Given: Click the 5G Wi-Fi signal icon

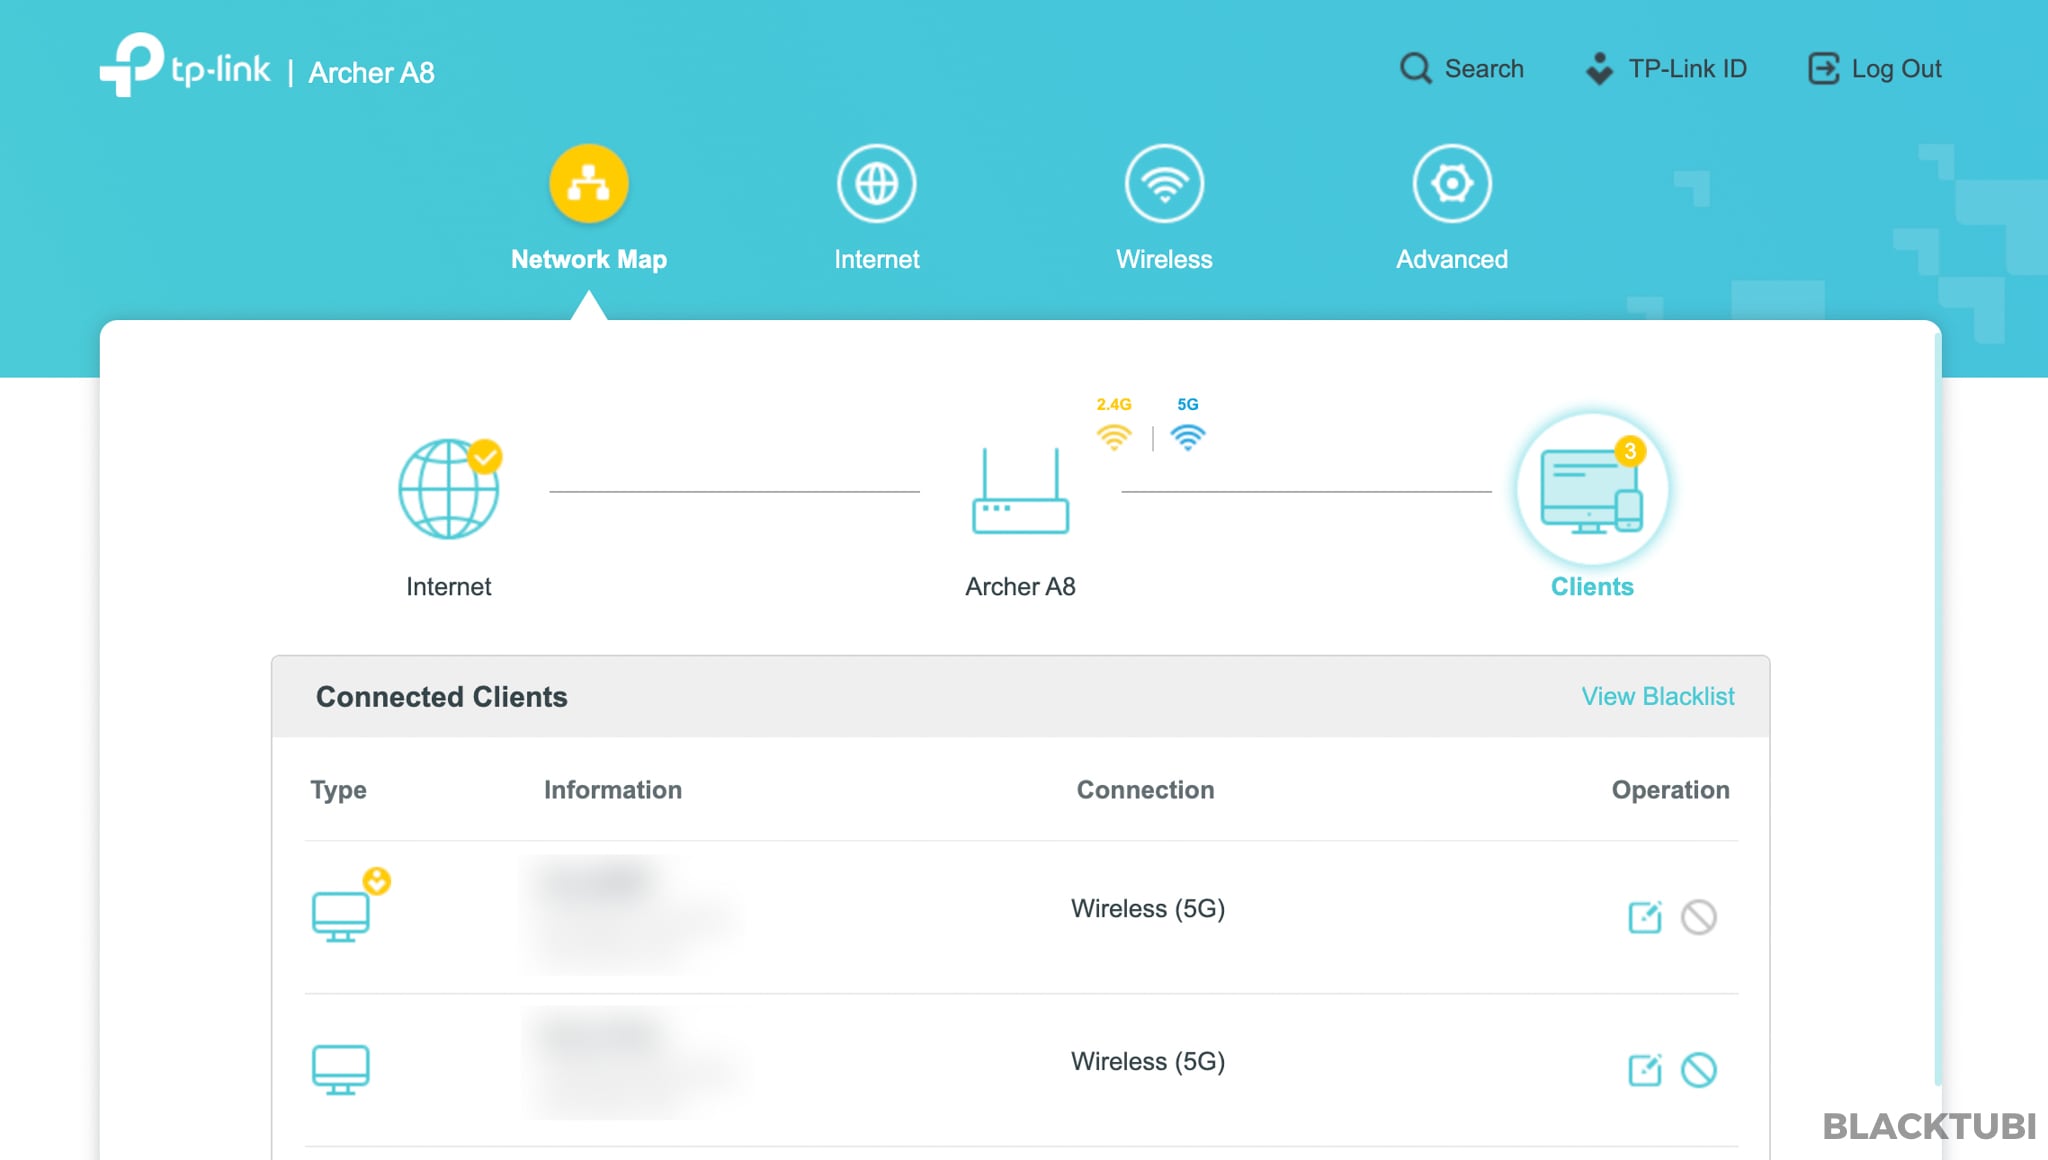Looking at the screenshot, I should [x=1188, y=437].
